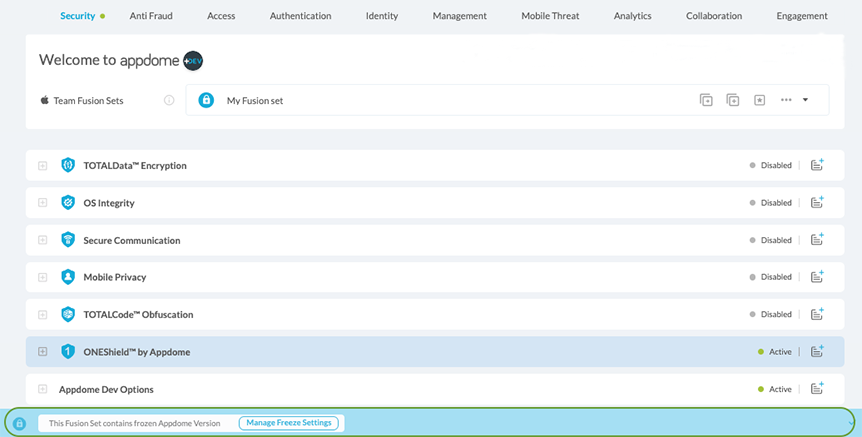This screenshot has height=437, width=862.
Task: Click the OS Integrity shield icon
Action: (68, 203)
